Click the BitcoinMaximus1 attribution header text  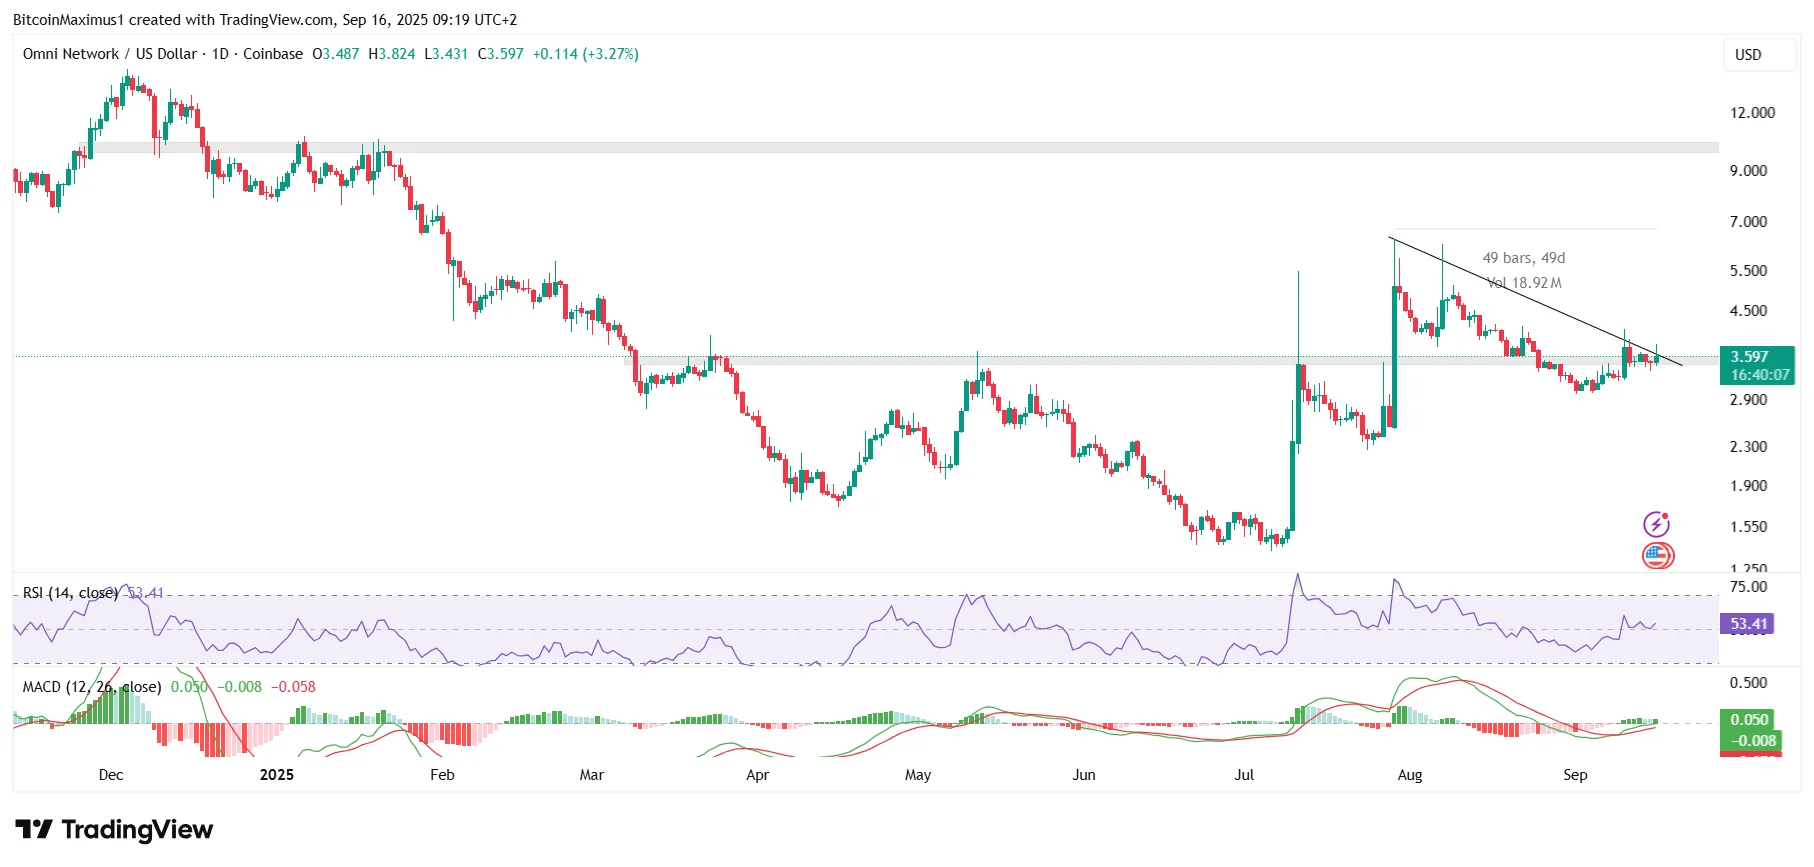coord(265,19)
